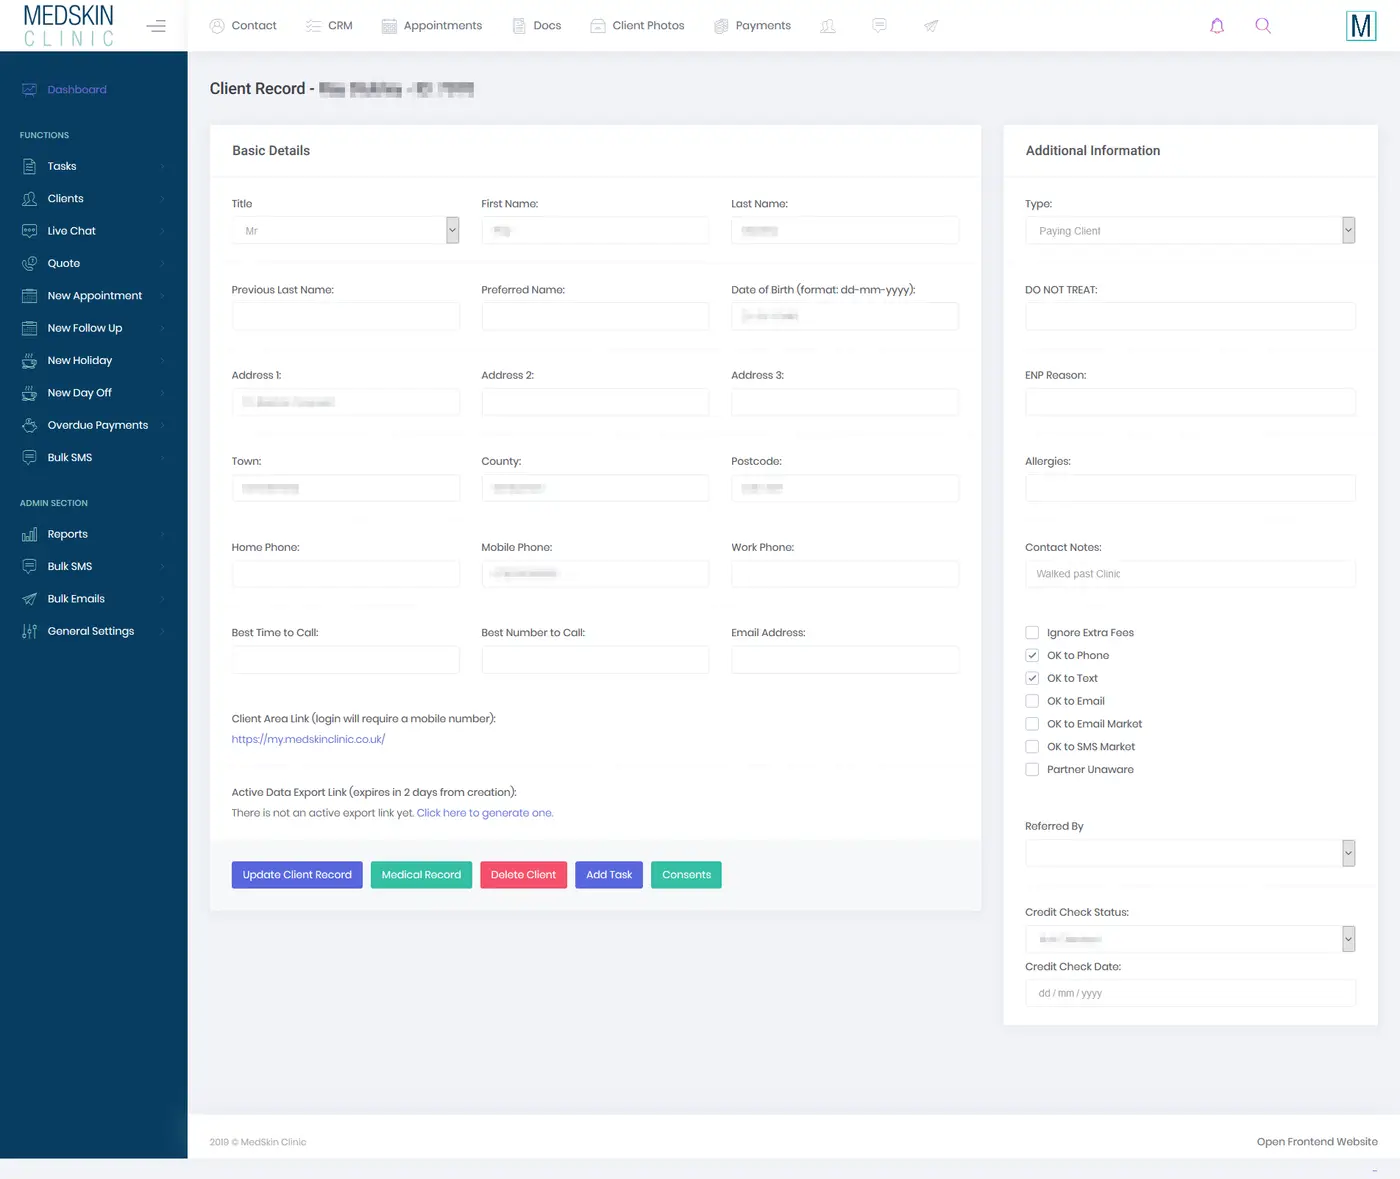Open Payments in the top bar
Image resolution: width=1400 pixels, height=1179 pixels.
point(752,26)
